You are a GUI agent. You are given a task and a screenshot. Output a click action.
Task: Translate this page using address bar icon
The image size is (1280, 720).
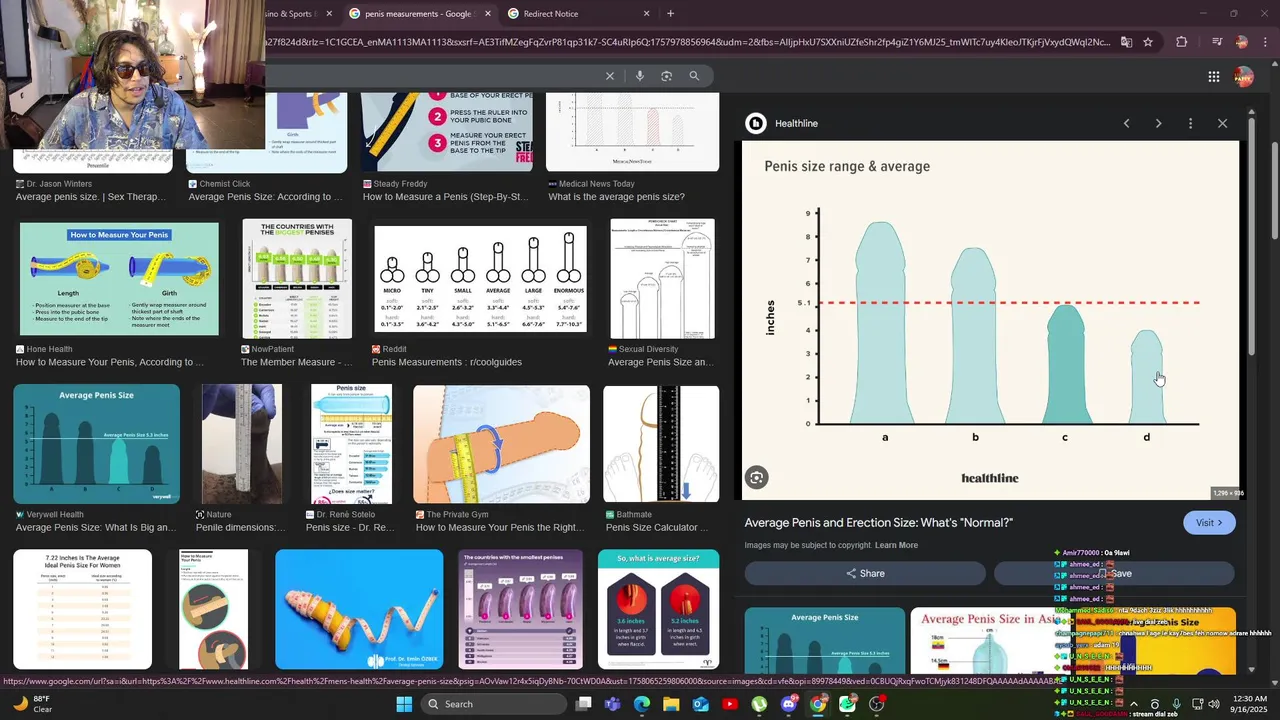[x=1126, y=42]
